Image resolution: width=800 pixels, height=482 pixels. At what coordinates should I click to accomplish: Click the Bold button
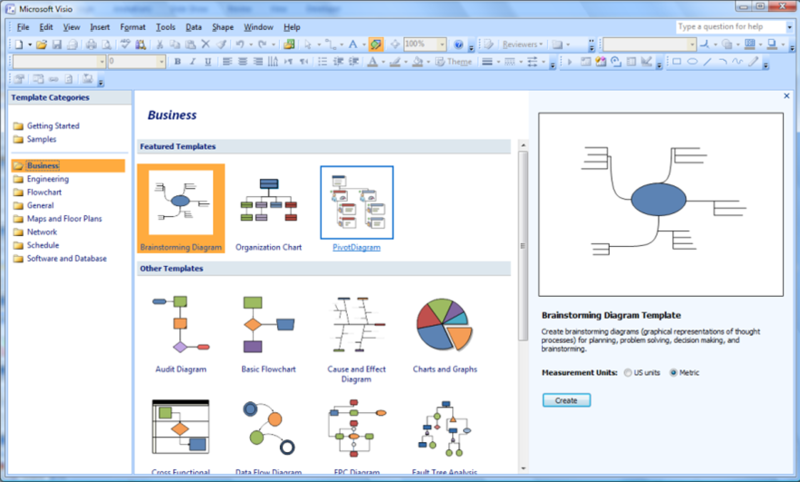[178, 62]
